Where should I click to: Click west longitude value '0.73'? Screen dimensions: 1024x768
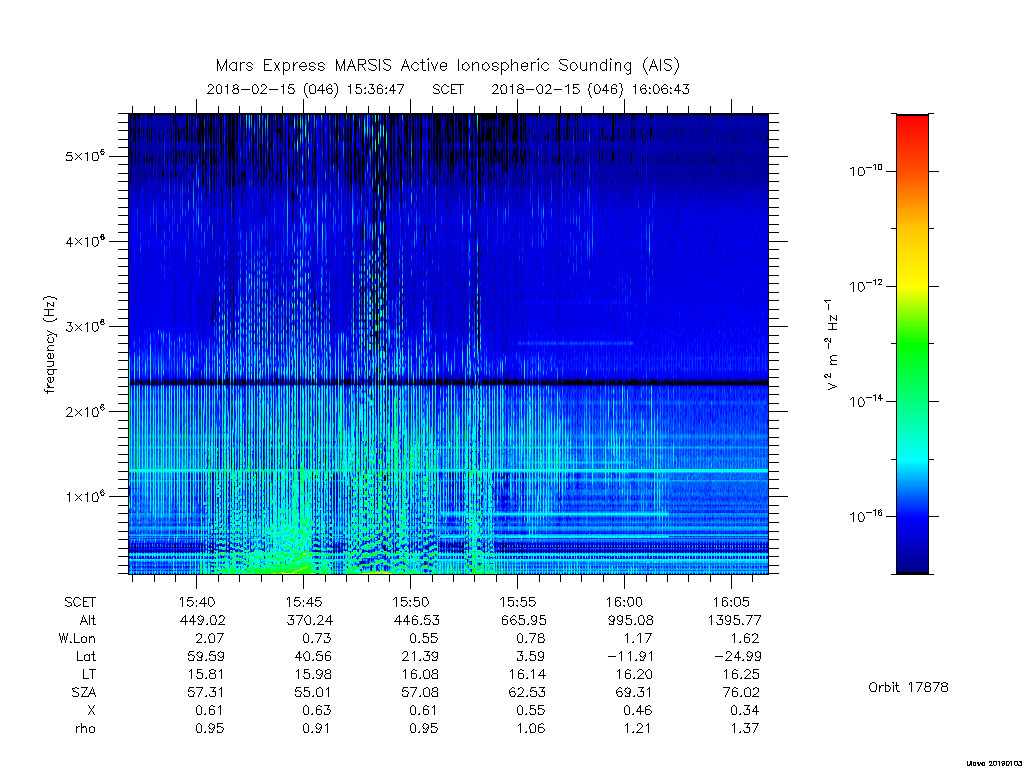coord(316,638)
